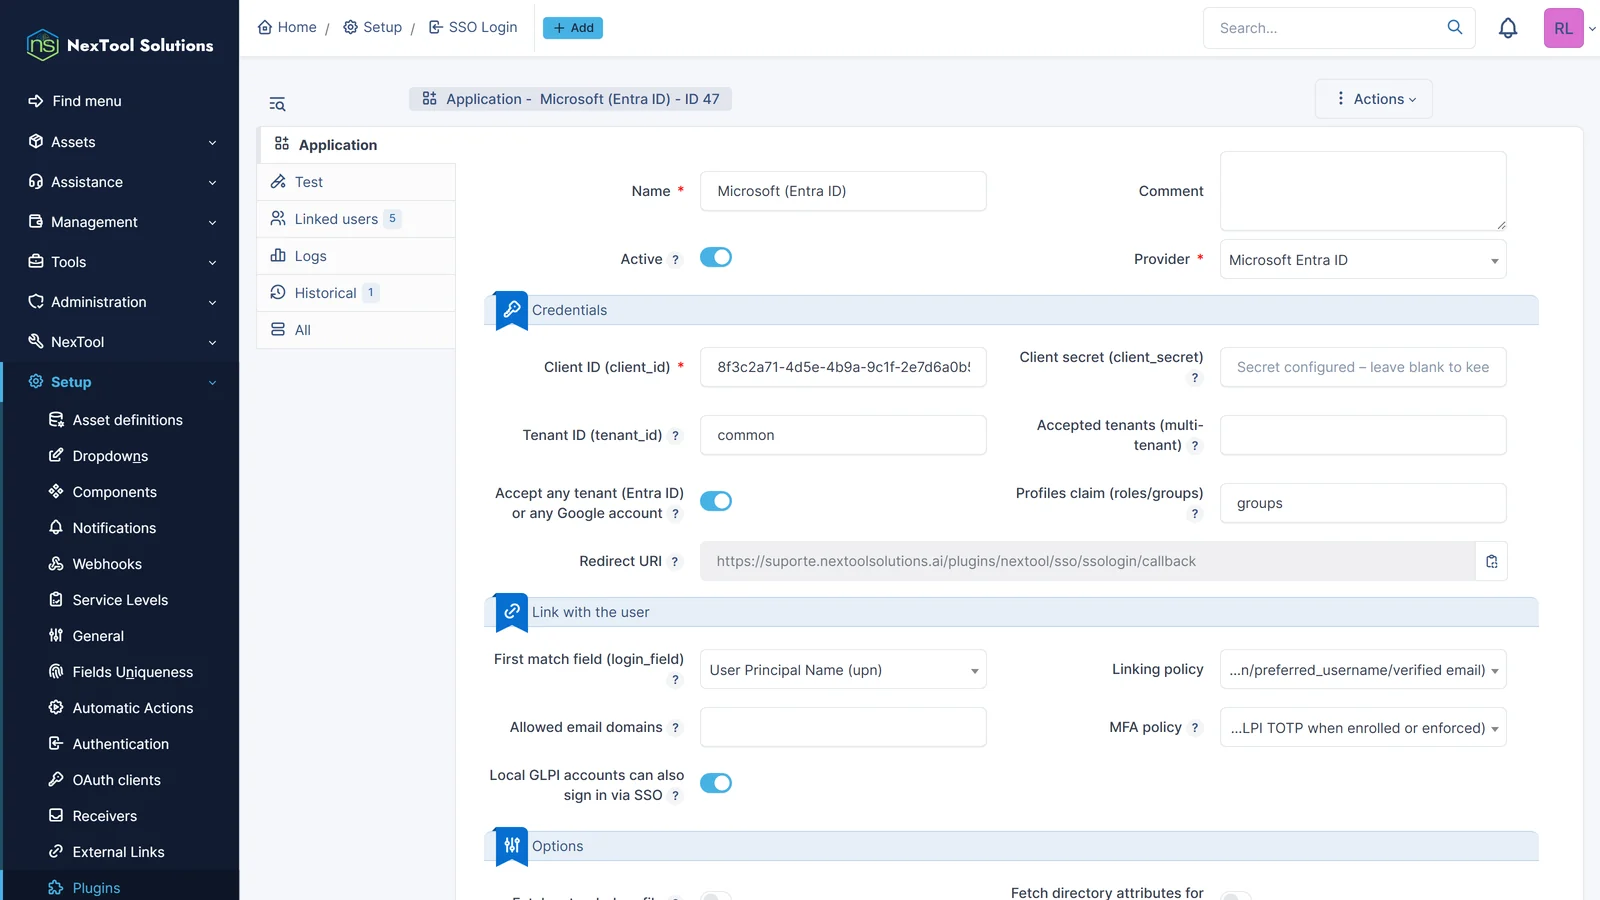Click the NexTool Solutions logo

(120, 45)
